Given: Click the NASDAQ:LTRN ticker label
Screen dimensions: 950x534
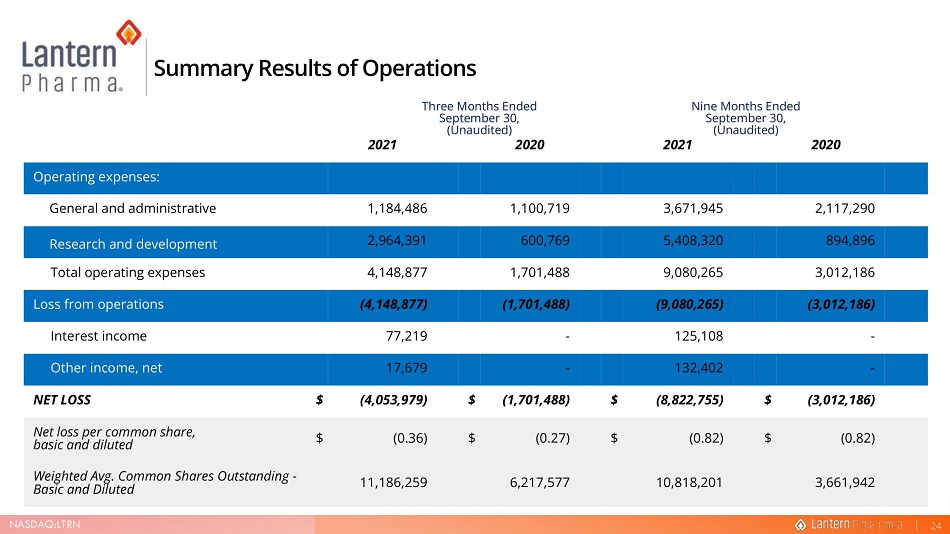Looking at the screenshot, I should coord(45,524).
